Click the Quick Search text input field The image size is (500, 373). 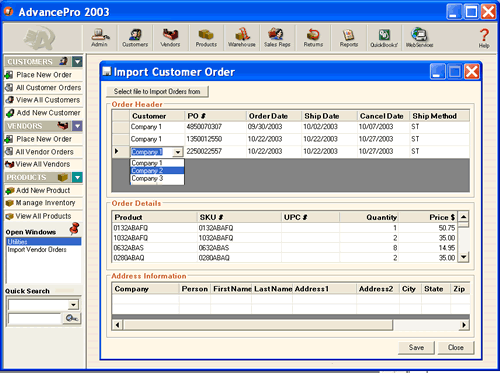click(x=34, y=319)
